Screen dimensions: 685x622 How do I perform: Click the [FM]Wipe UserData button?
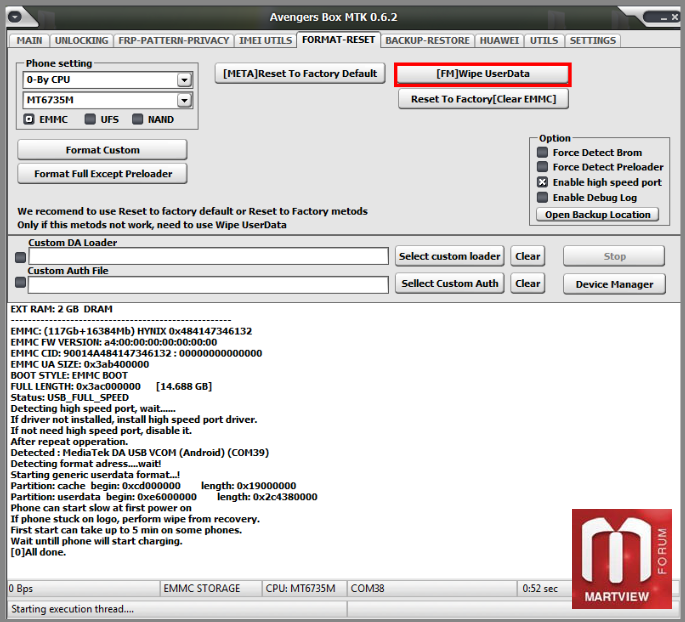[483, 74]
